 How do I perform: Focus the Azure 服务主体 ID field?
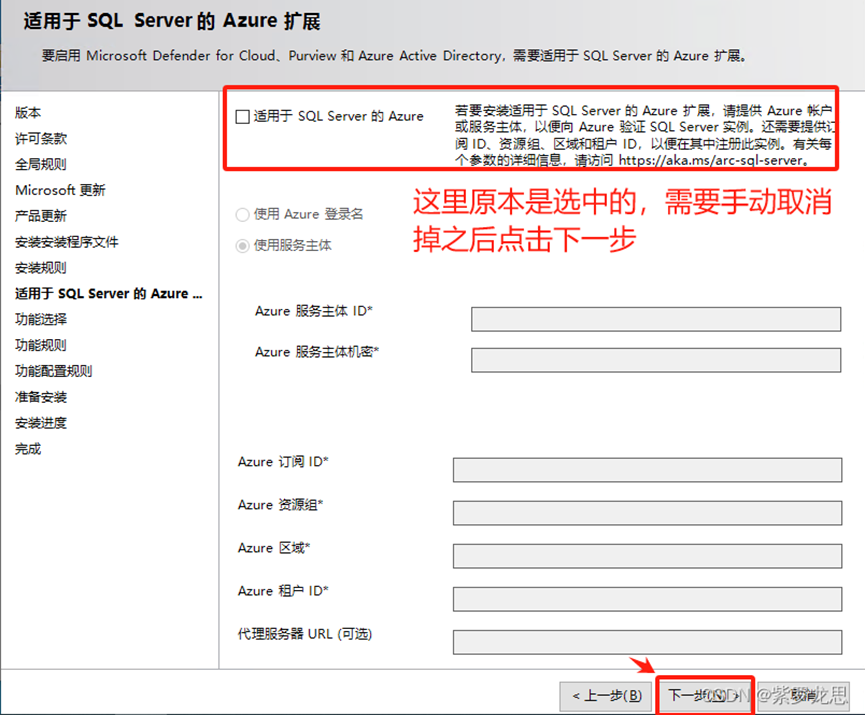[656, 319]
